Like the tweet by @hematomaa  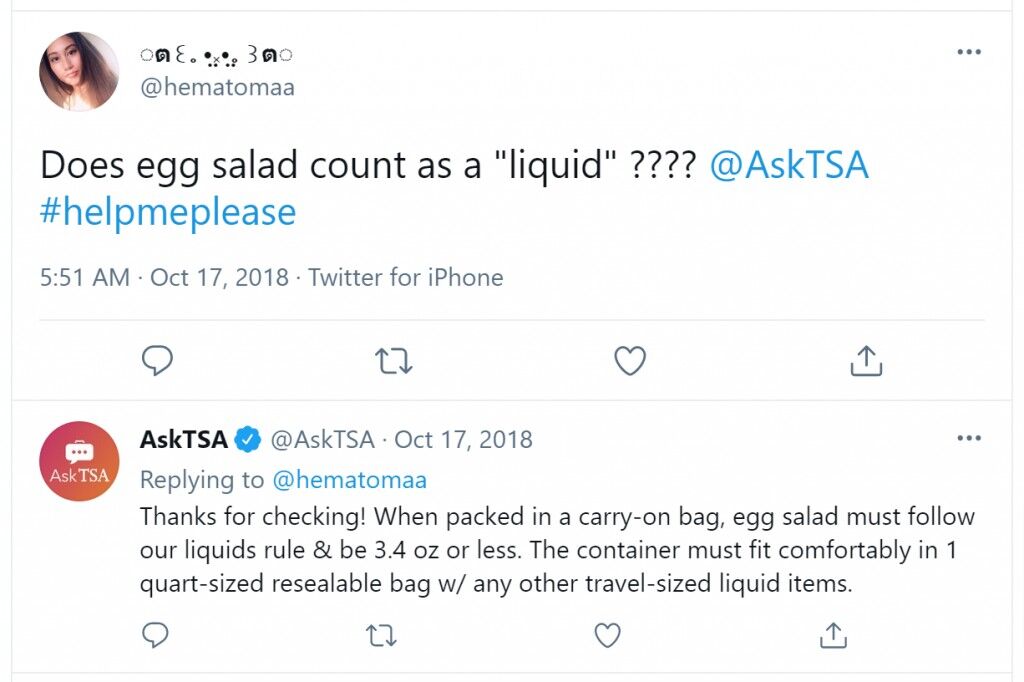pos(630,361)
